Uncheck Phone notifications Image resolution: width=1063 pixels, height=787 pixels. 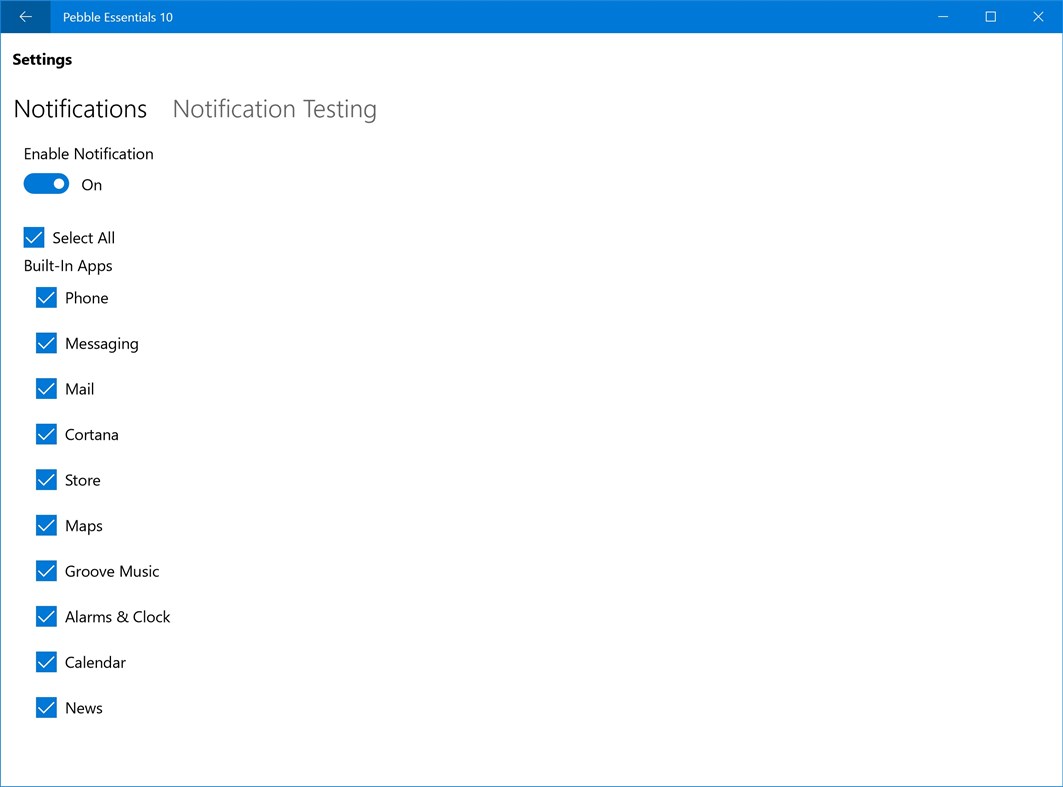(46, 297)
